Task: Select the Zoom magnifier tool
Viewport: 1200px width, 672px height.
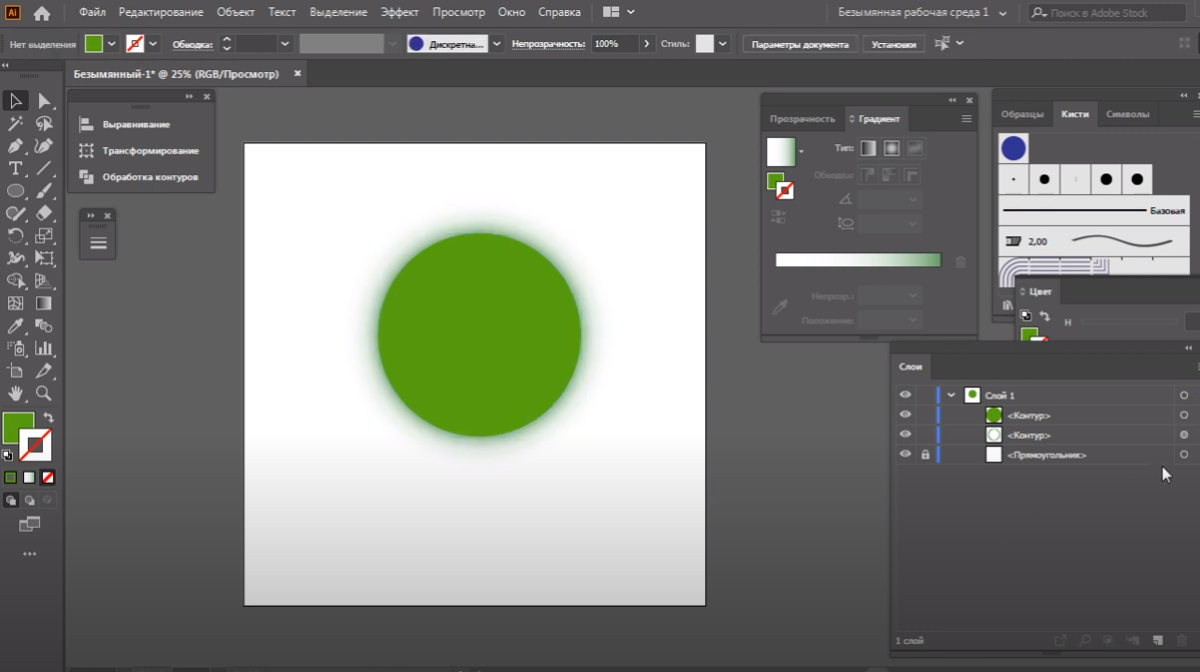Action: pyautogui.click(x=44, y=393)
